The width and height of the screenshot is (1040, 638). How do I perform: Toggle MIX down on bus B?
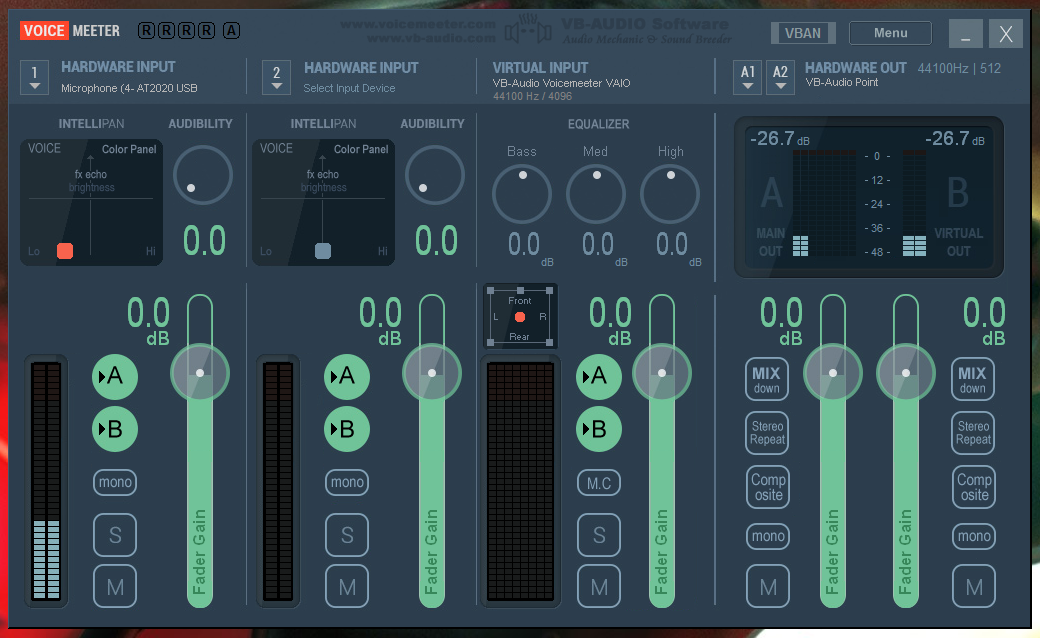972,379
